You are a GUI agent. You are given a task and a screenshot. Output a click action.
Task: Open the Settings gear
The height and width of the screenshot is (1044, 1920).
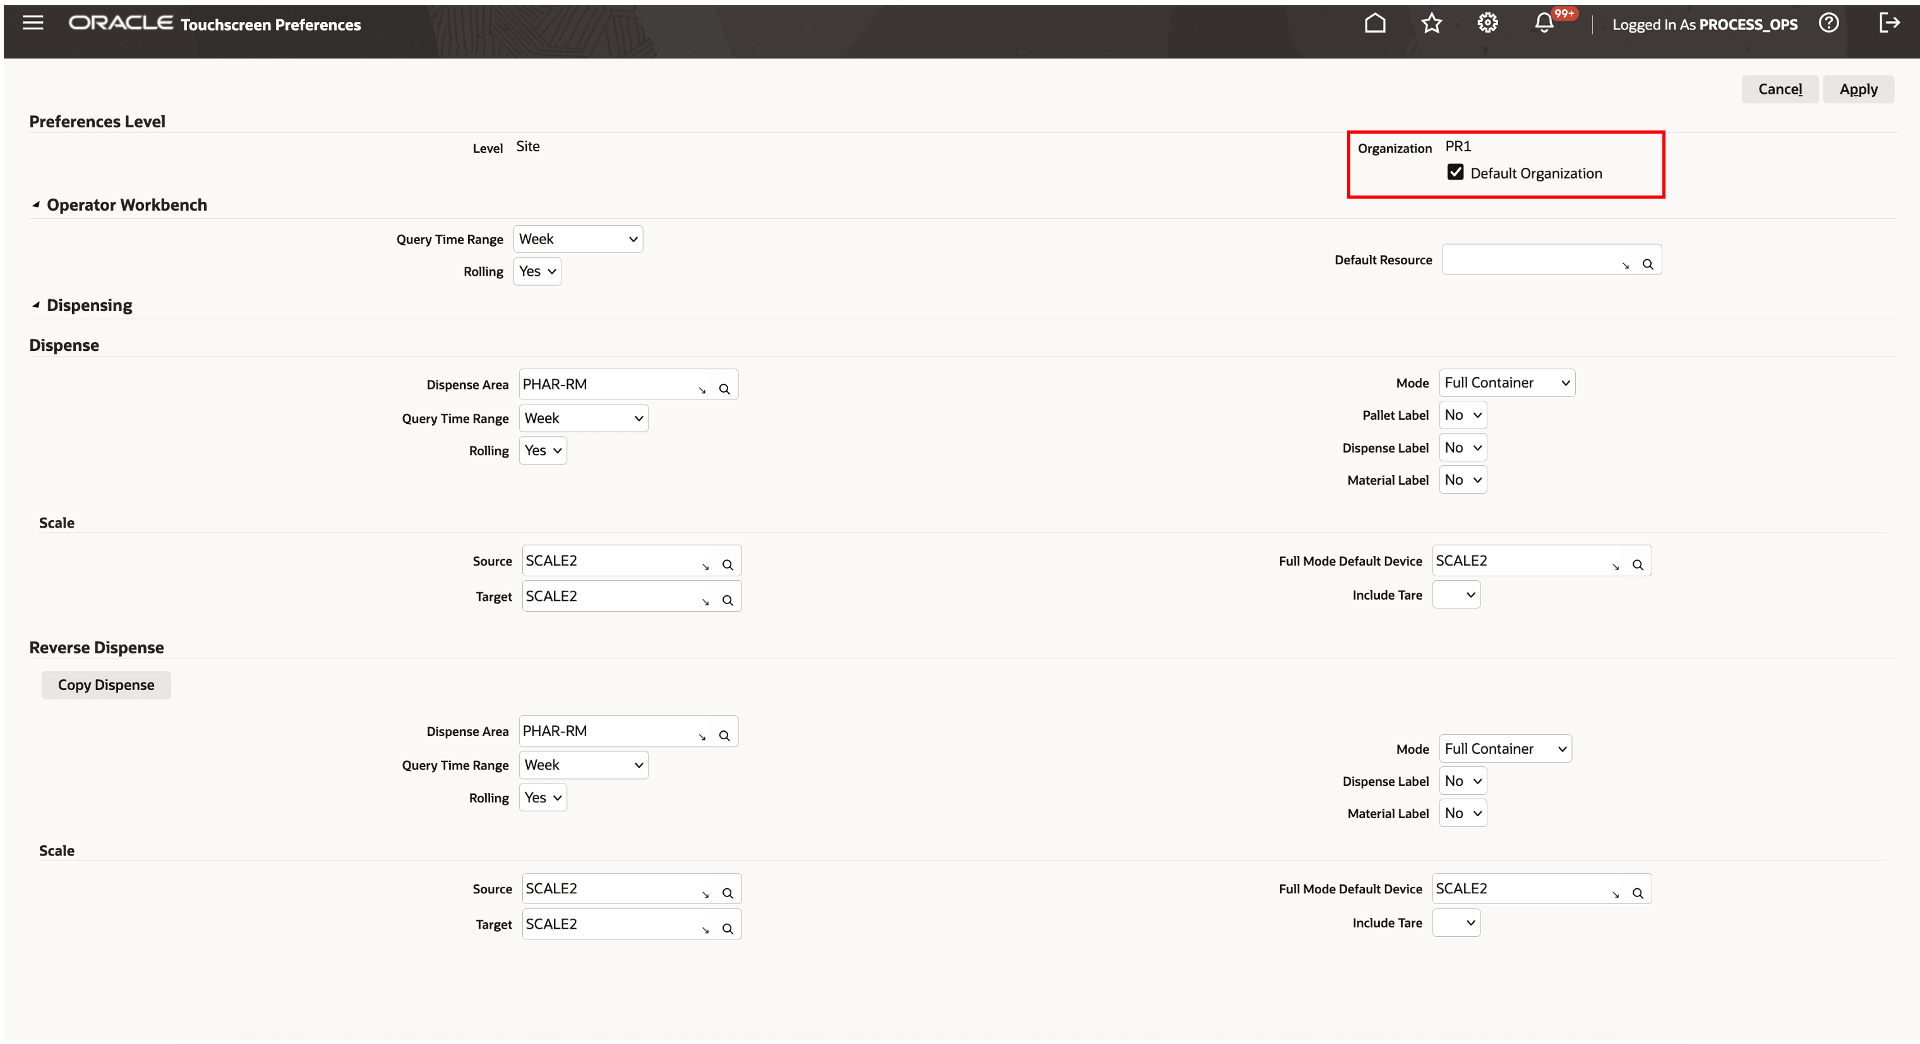coord(1487,23)
